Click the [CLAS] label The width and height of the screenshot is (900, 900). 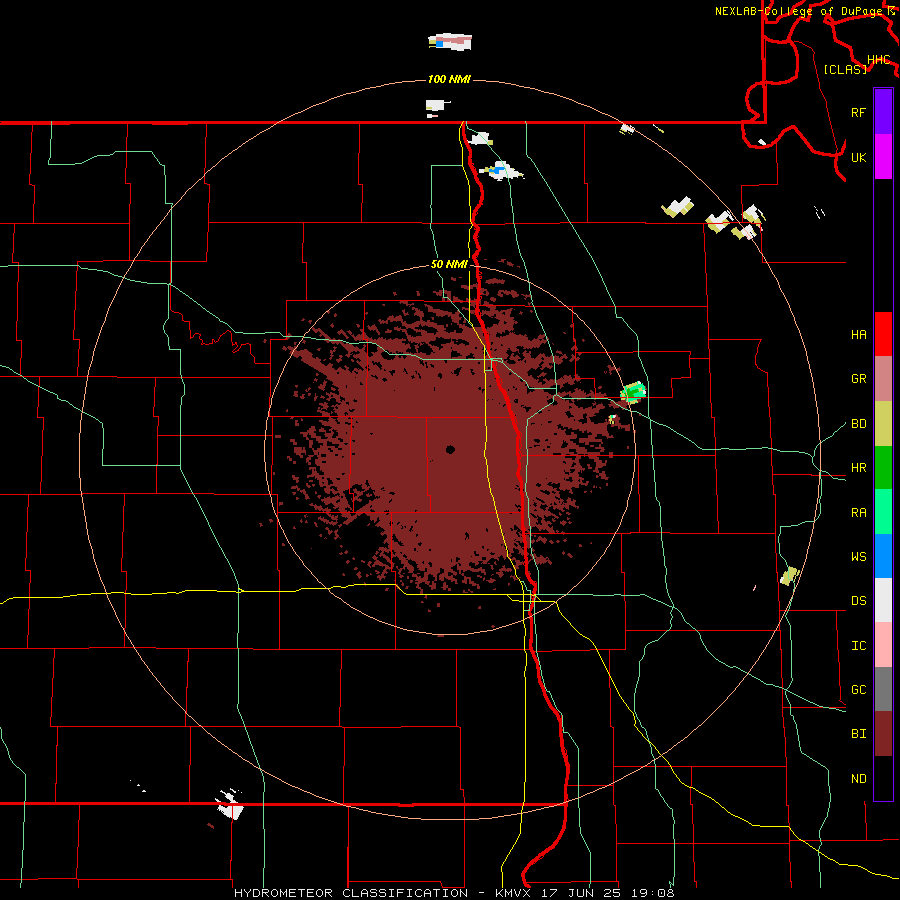pos(845,69)
